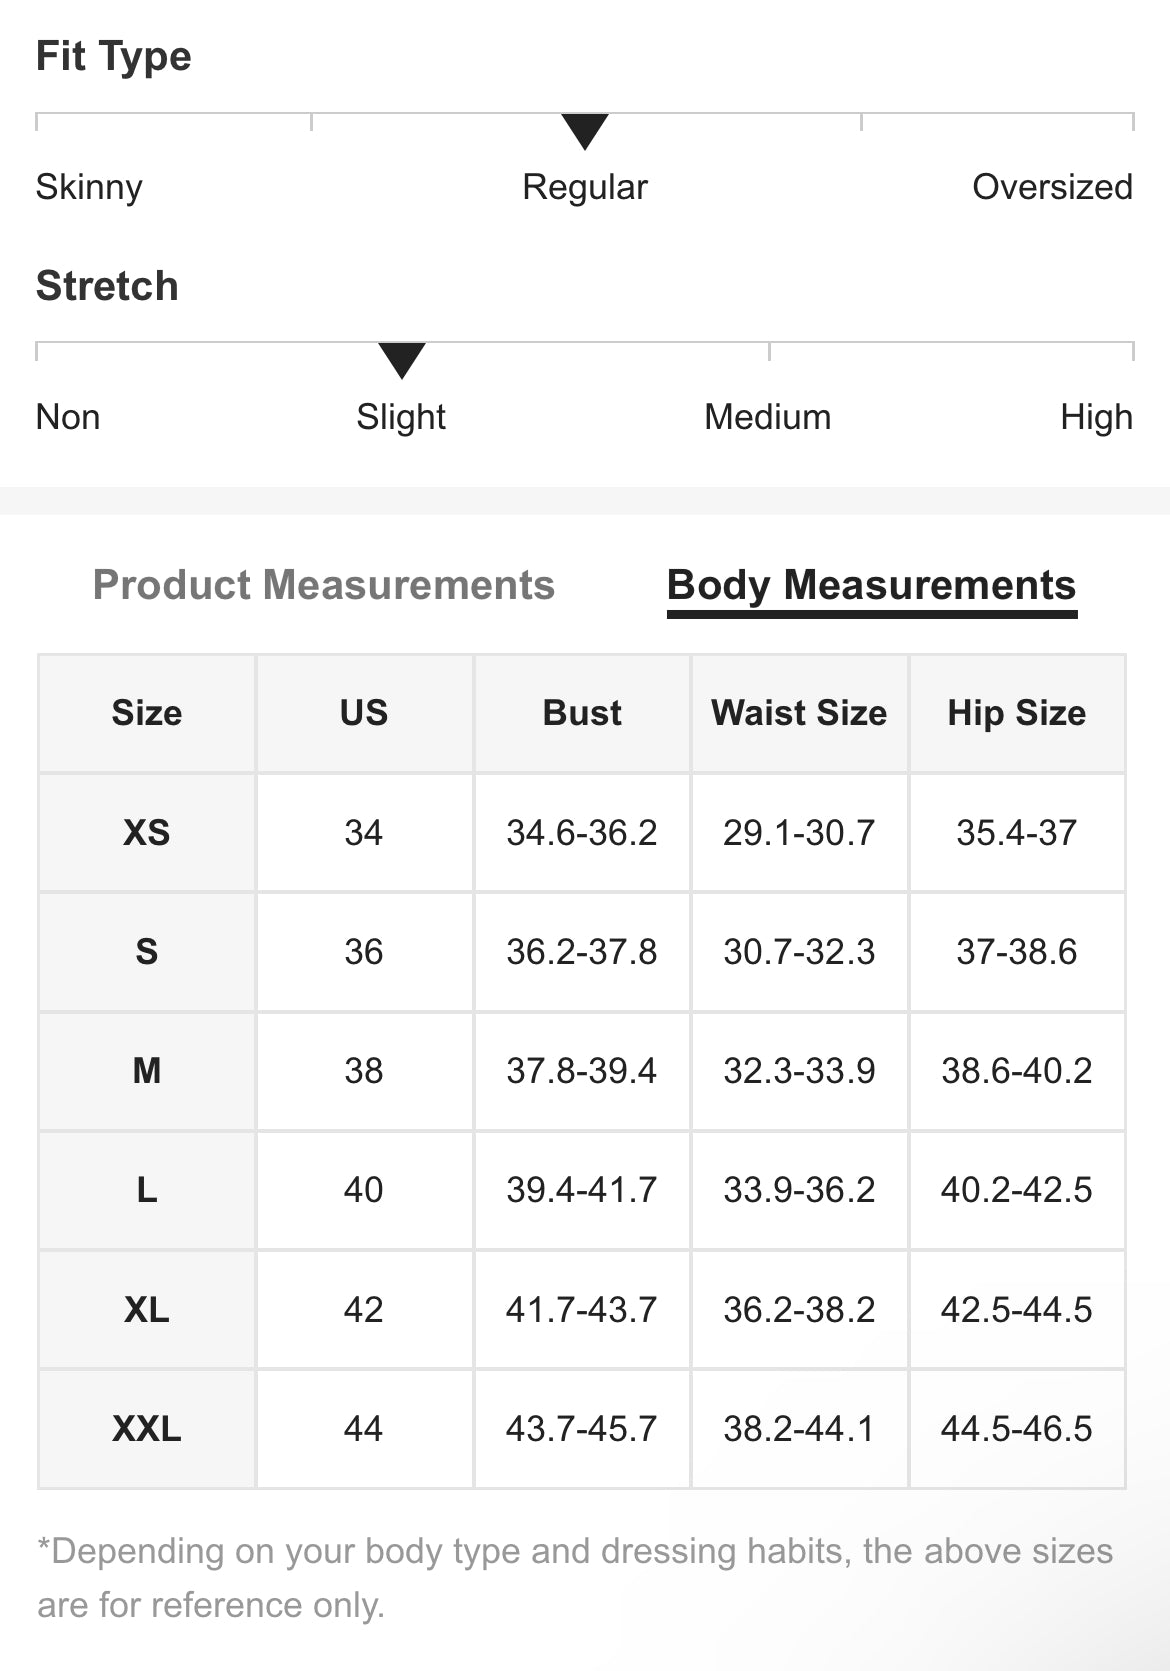The width and height of the screenshot is (1170, 1671).
Task: Click the L waist value 33.9-36.2
Action: coord(799,1190)
